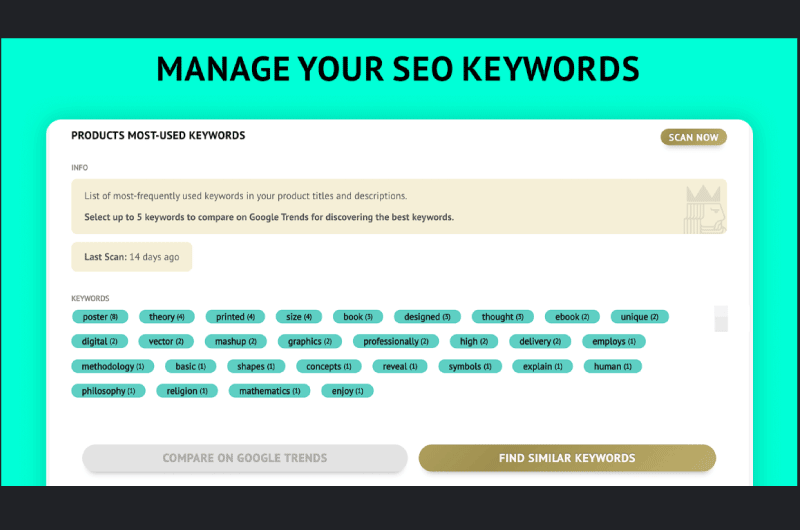This screenshot has height=530, width=800.
Task: Click Find Similar Keywords button
Action: [x=567, y=458]
